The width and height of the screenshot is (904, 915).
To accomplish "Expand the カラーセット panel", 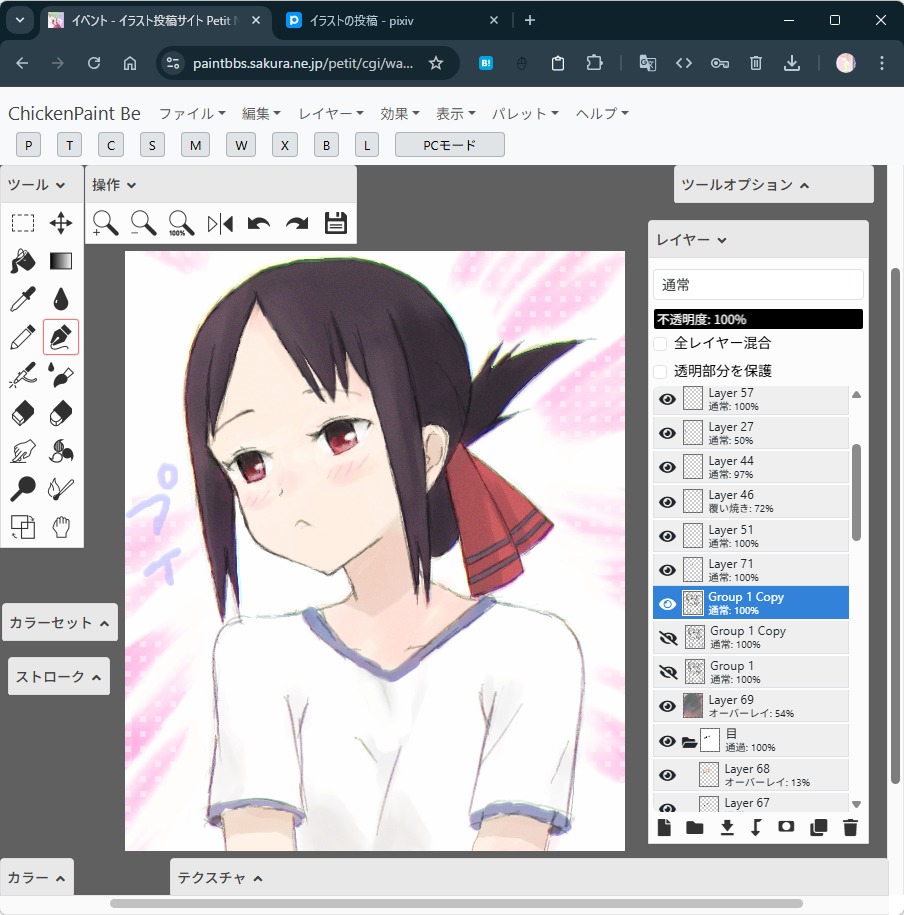I will (59, 622).
